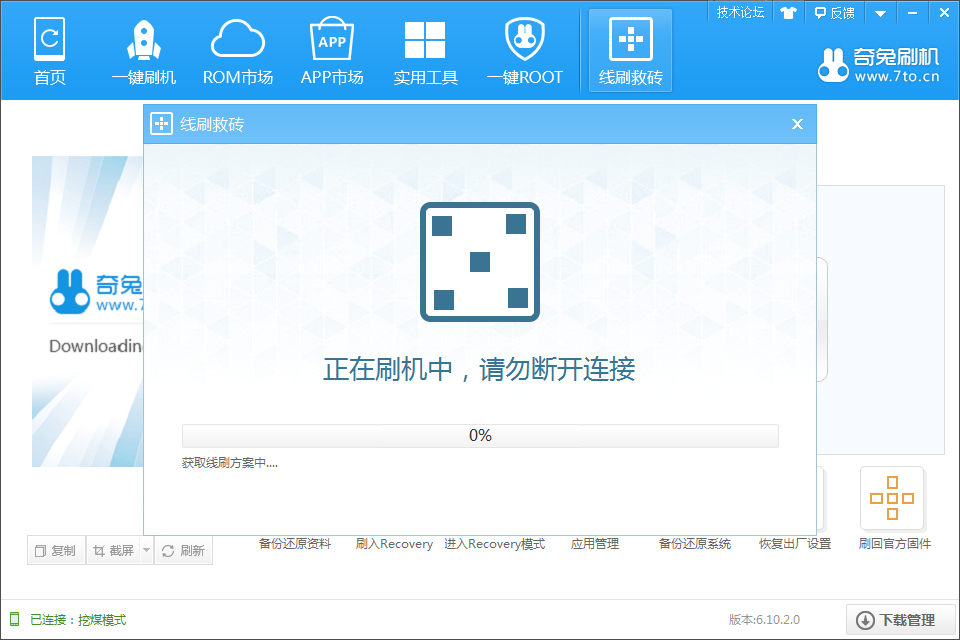Close the 线刷救砖 dialog
The height and width of the screenshot is (640, 960).
[797, 124]
